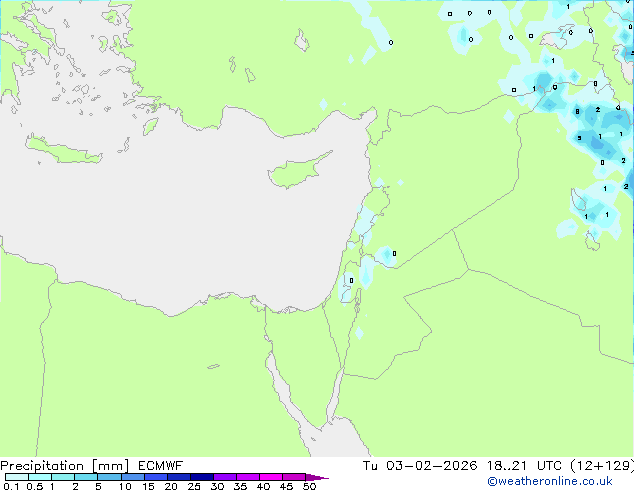
Task: Click the 40–45 mm magenta legend swatch
Action: pos(270,477)
